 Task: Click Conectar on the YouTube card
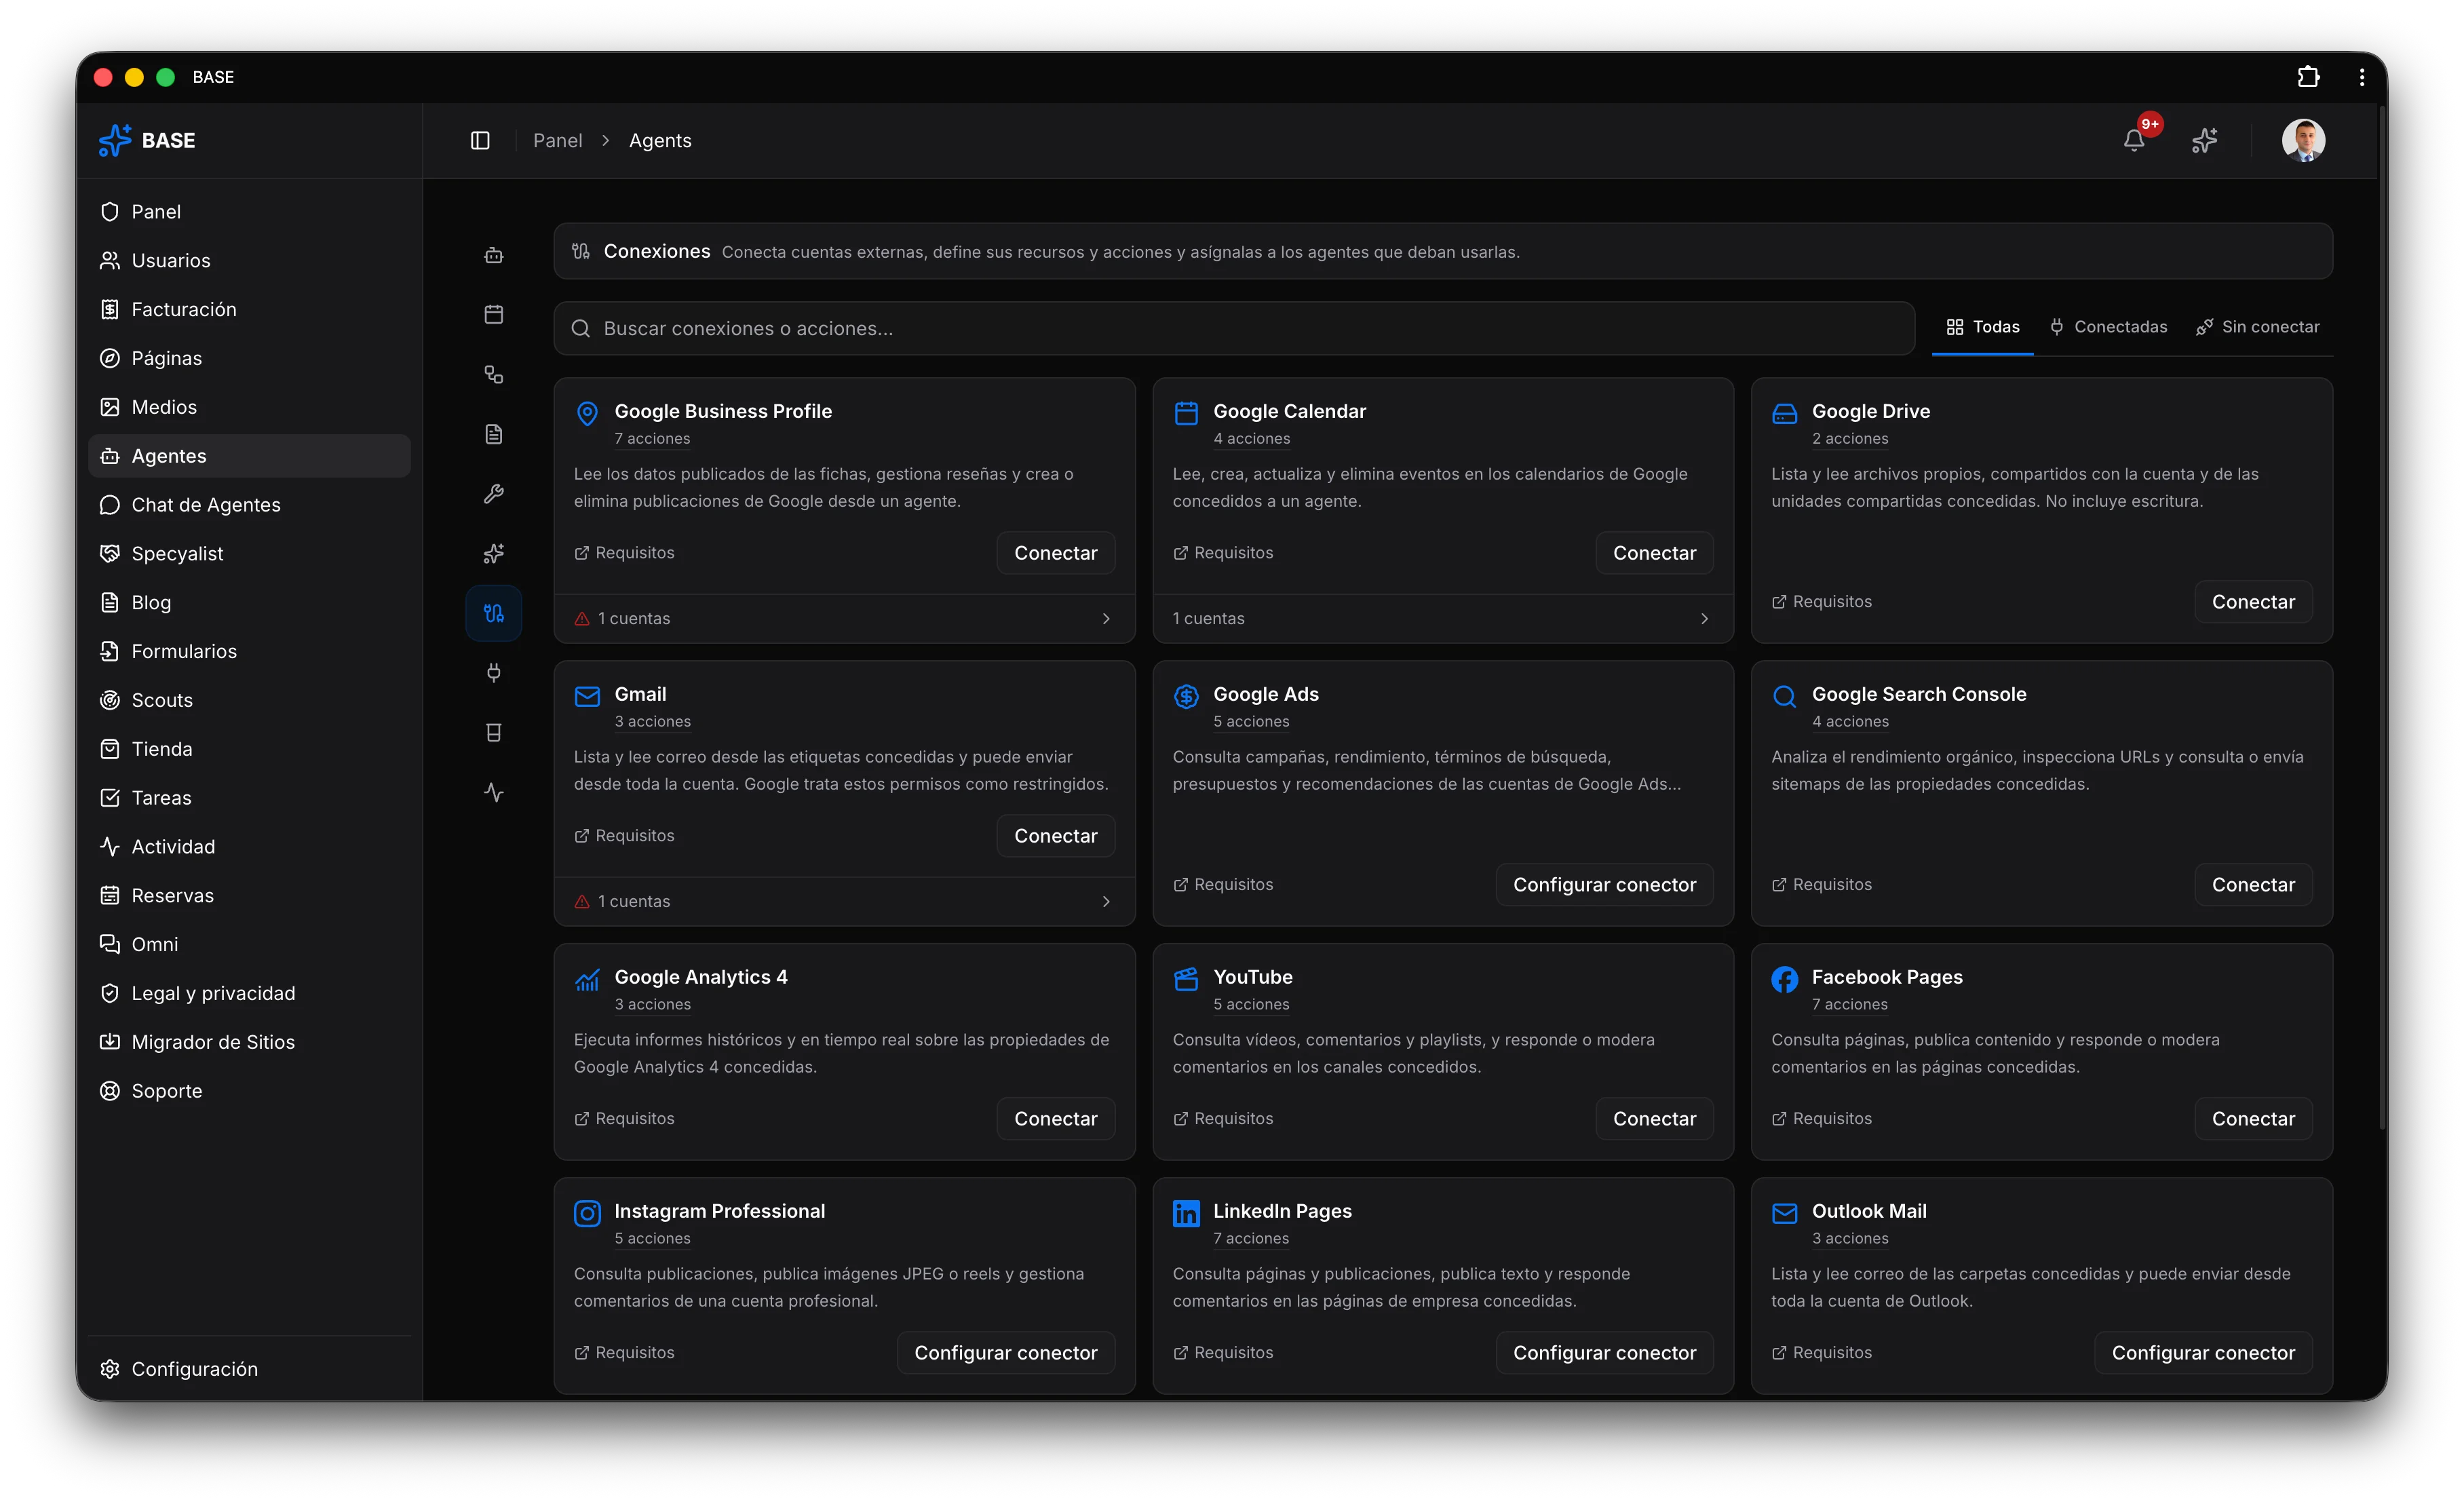[1654, 1119]
